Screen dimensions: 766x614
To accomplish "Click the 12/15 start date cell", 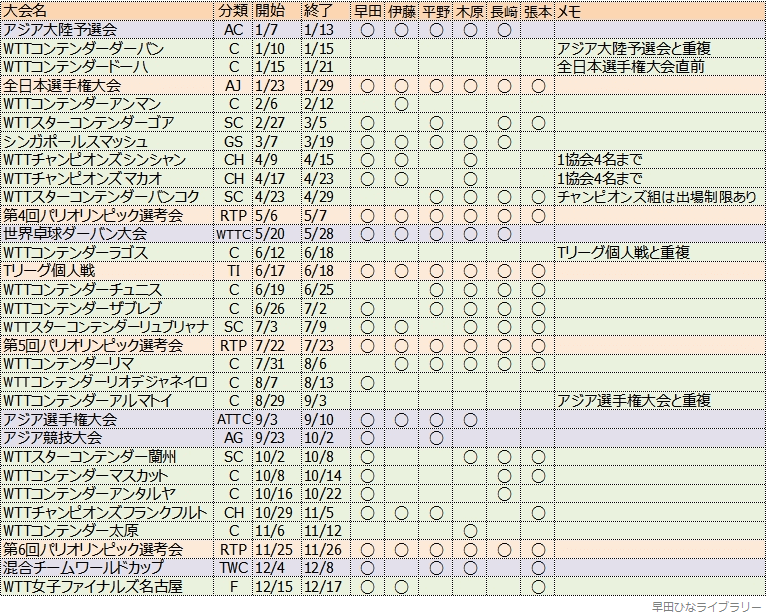I will [x=277, y=587].
